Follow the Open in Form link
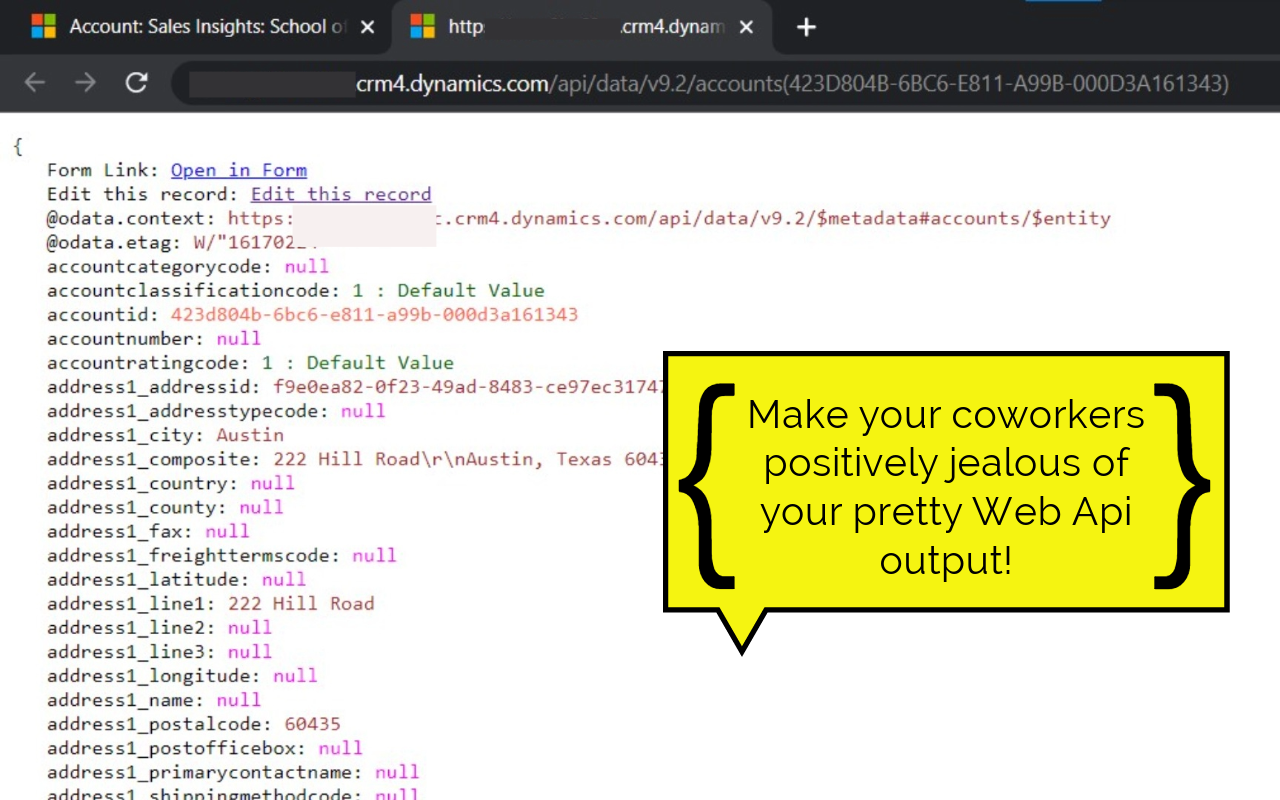This screenshot has width=1280, height=800. click(239, 170)
